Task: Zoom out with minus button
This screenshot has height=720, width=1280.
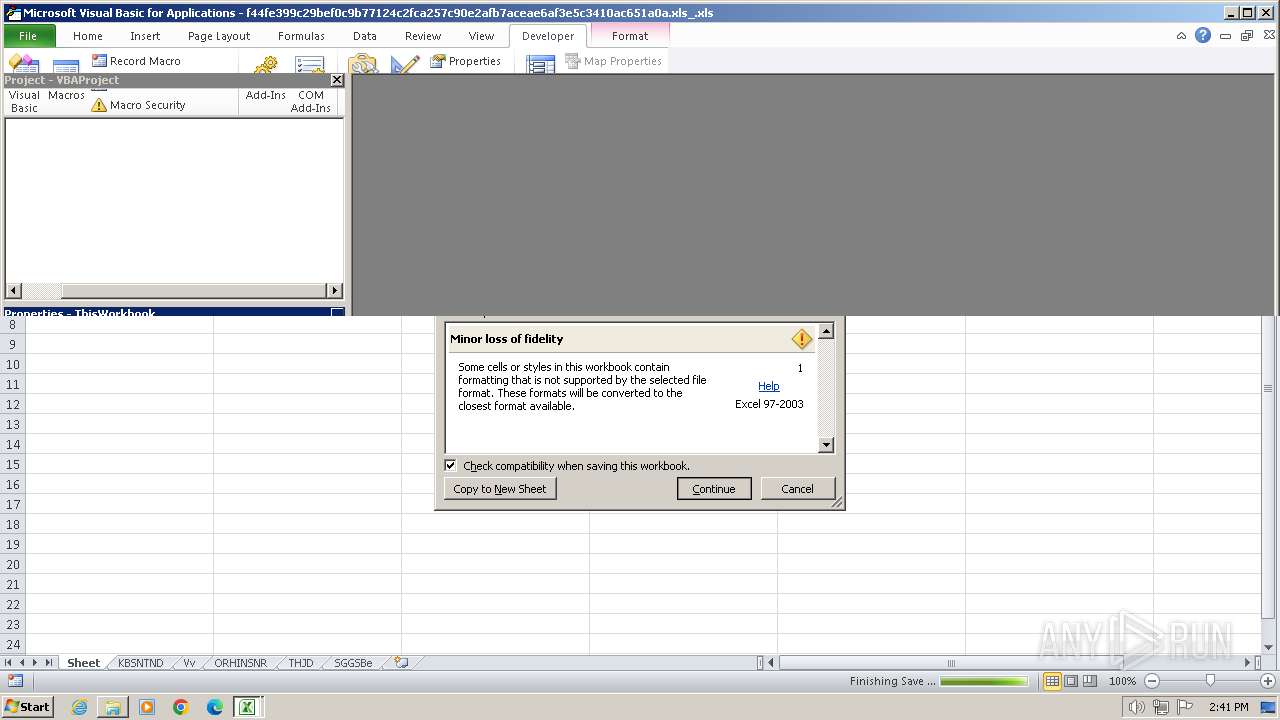Action: [x=1152, y=681]
